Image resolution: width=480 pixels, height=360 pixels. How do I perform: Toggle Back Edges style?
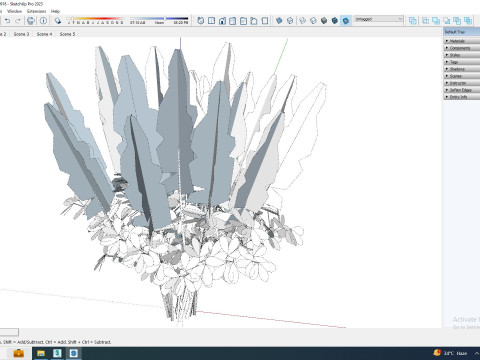pos(290,21)
